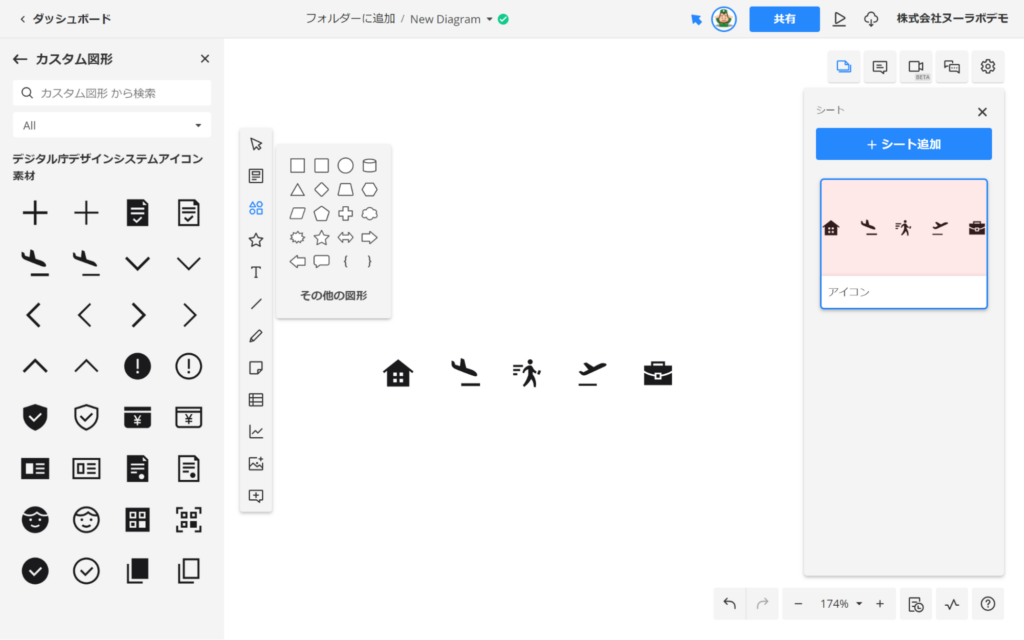
Task: Select the pointer selection tool
Action: click(256, 144)
